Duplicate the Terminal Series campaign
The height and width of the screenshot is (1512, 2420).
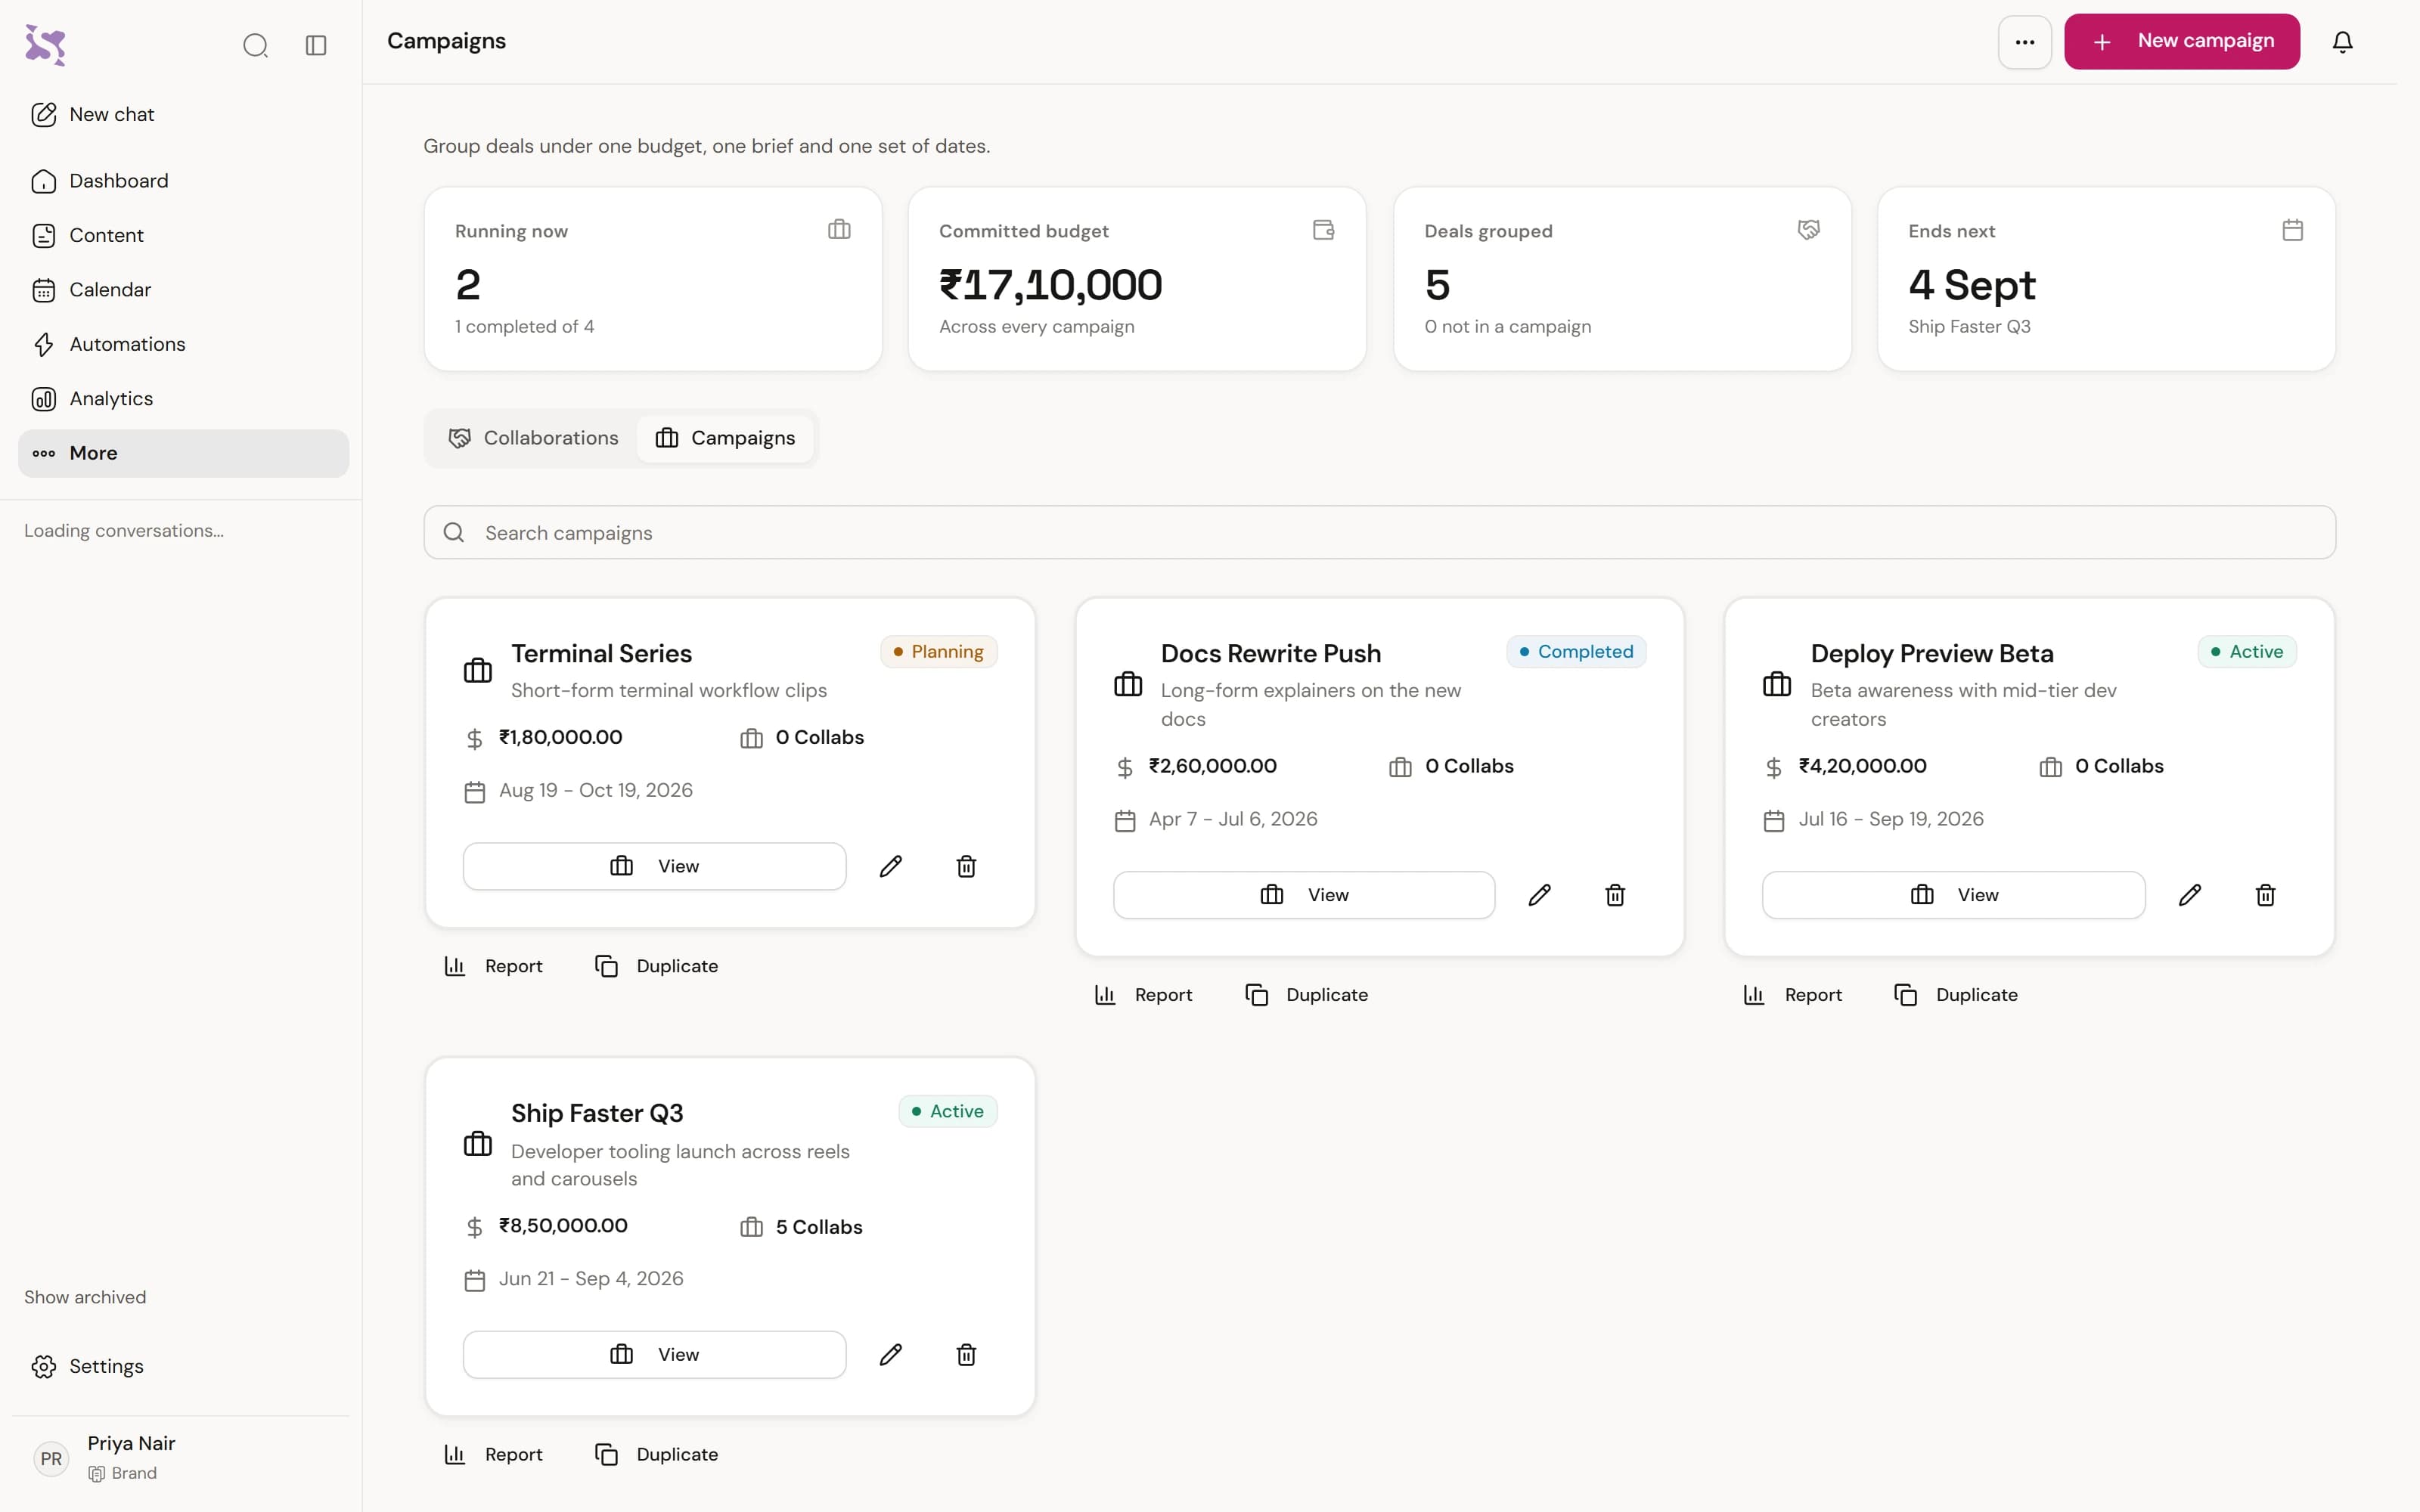tap(657, 966)
